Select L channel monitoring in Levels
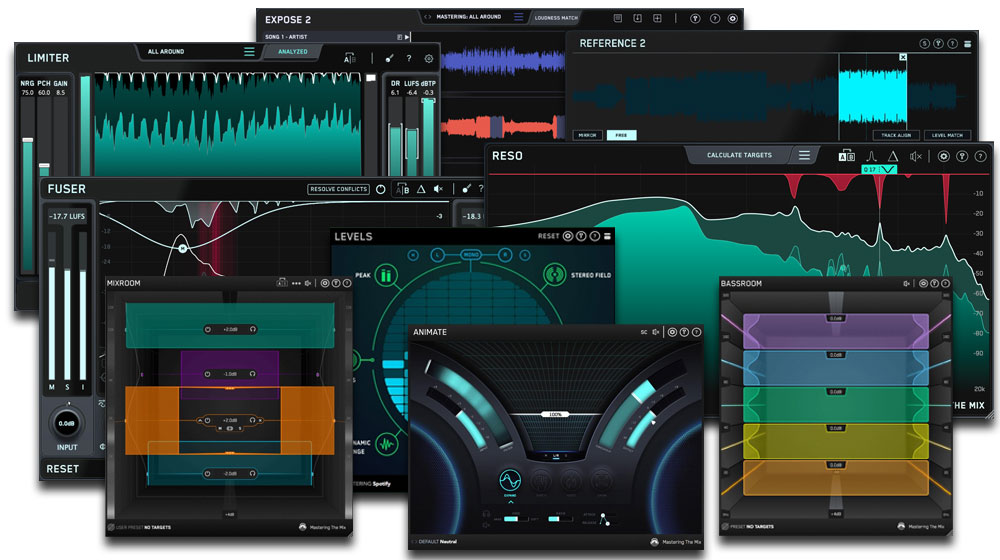Screen dimensions: 1000x560 438,255
